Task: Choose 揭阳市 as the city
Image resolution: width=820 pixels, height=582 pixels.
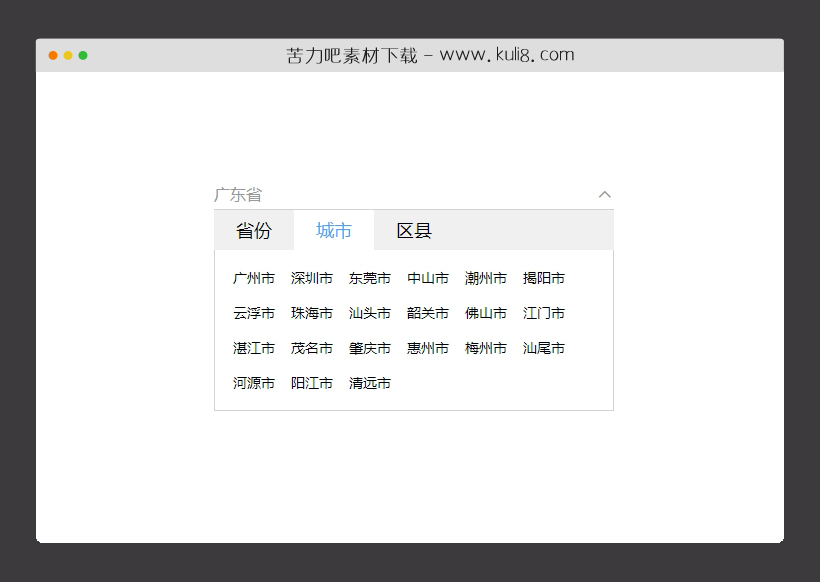Action: (543, 278)
